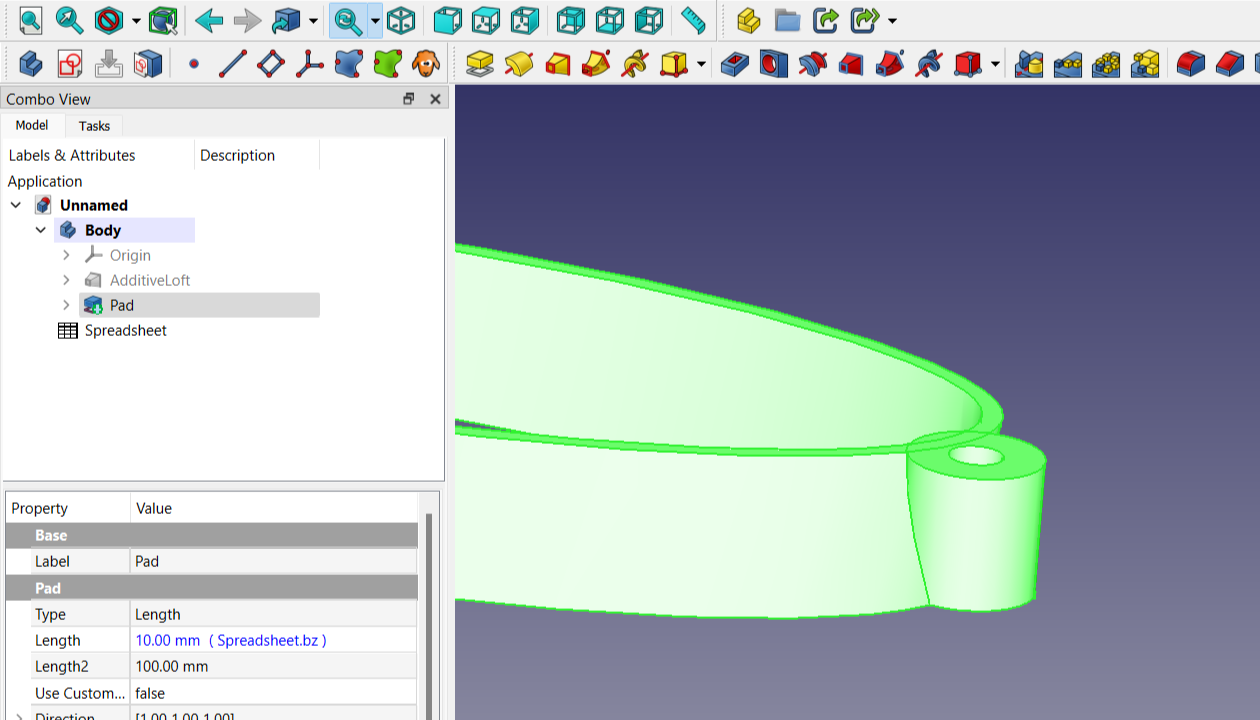Expand the Origin tree item

point(66,255)
